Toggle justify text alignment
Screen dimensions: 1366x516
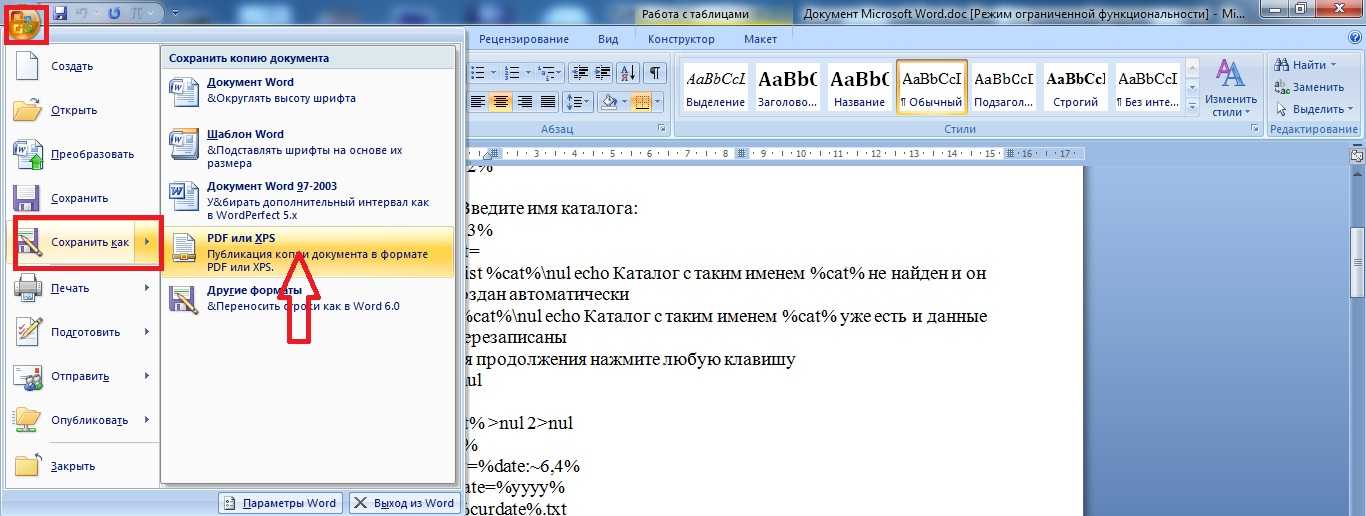click(x=548, y=102)
